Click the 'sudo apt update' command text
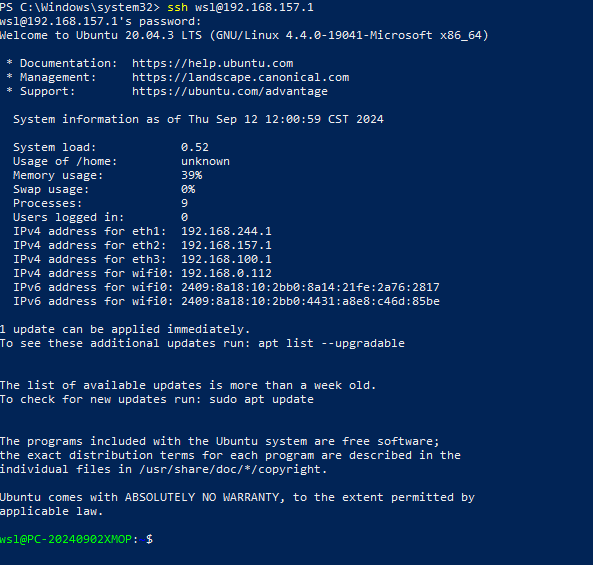This screenshot has height=565, width=593. pos(261,399)
